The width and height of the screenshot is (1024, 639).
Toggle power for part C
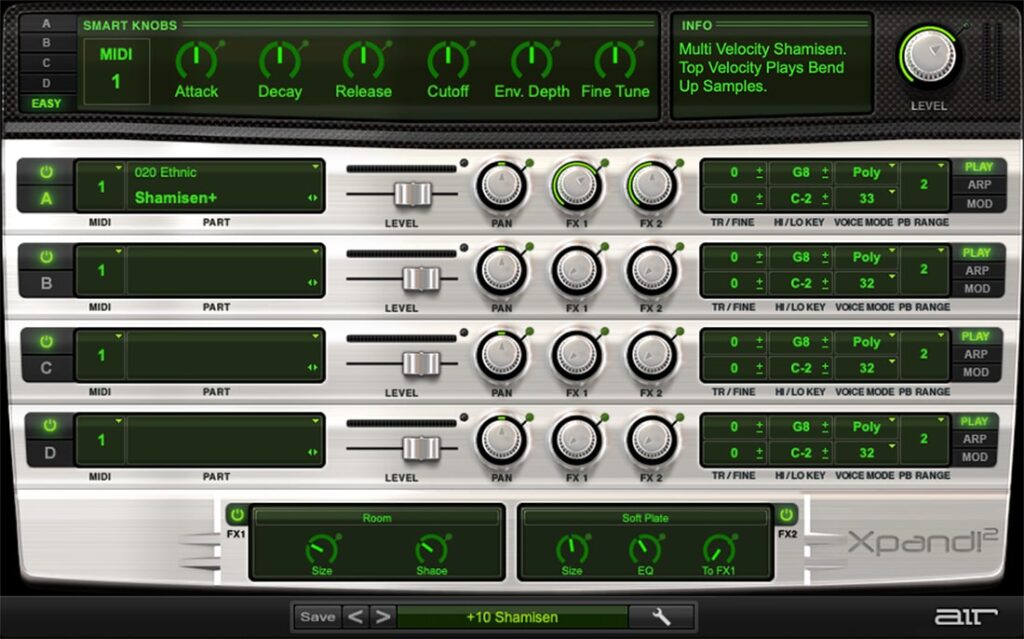click(46, 342)
